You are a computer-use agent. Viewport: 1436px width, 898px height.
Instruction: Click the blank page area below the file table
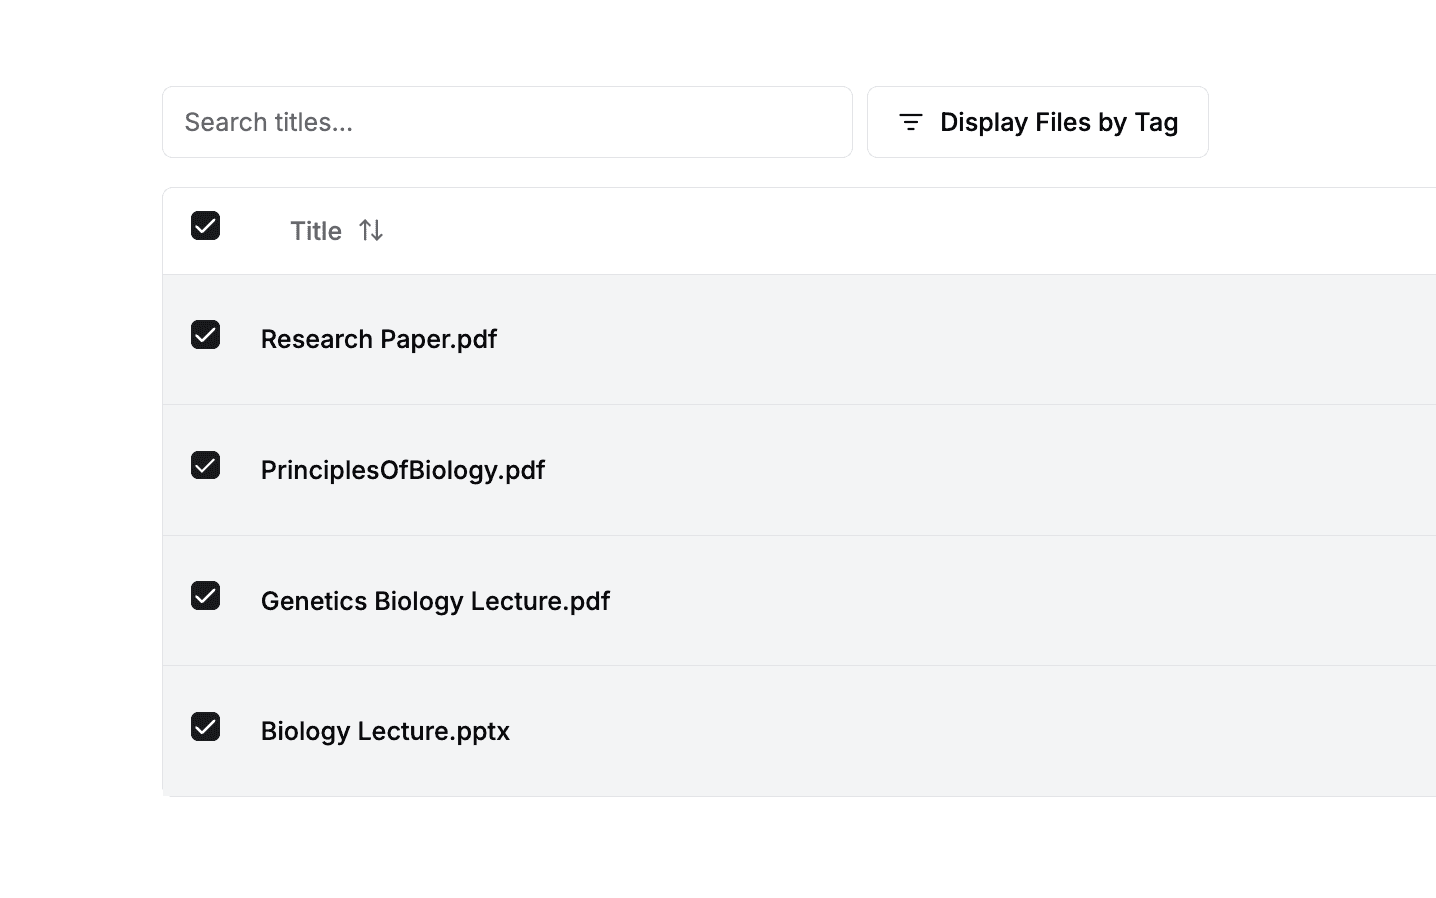click(700, 850)
